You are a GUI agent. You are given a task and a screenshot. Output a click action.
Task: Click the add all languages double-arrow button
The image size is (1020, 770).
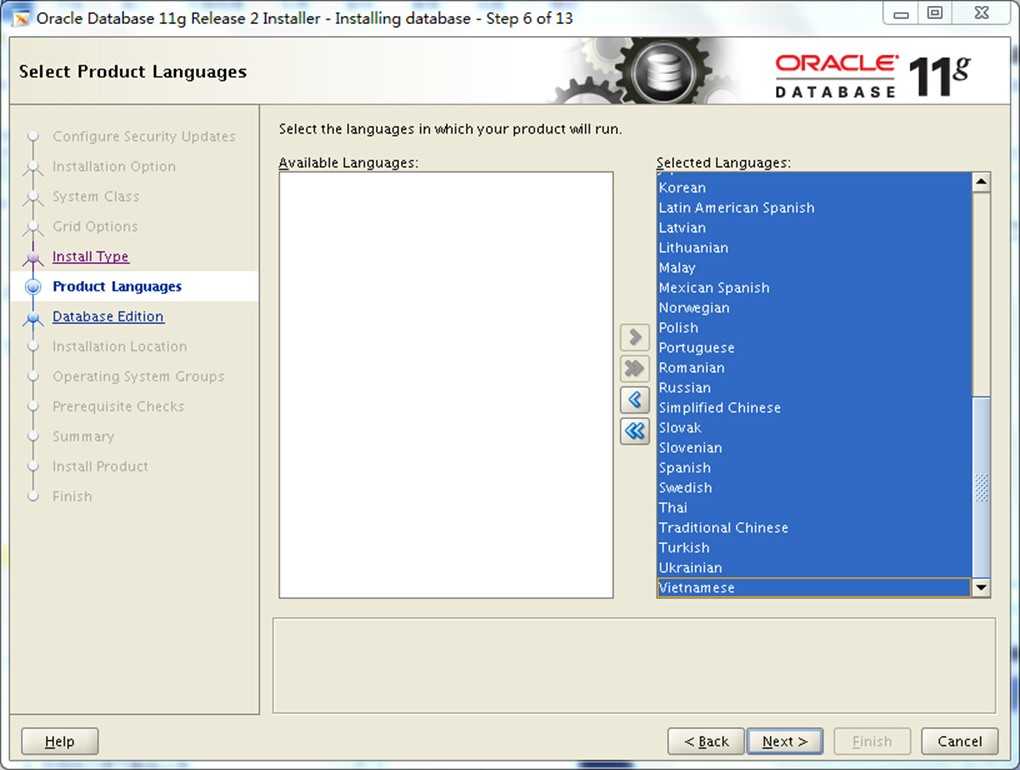[635, 369]
